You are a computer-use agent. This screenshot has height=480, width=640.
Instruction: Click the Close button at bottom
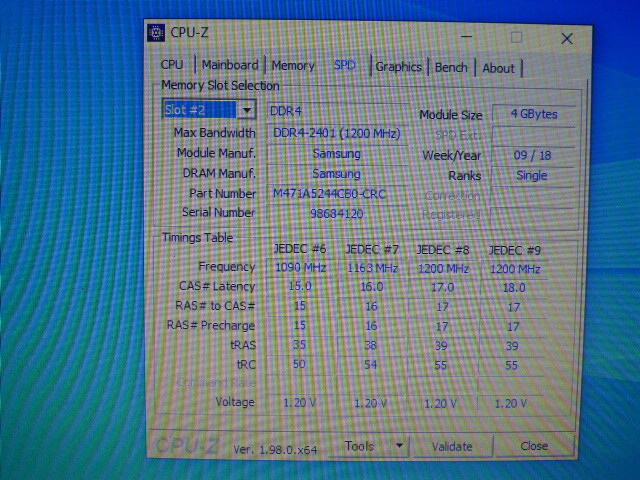pos(534,446)
